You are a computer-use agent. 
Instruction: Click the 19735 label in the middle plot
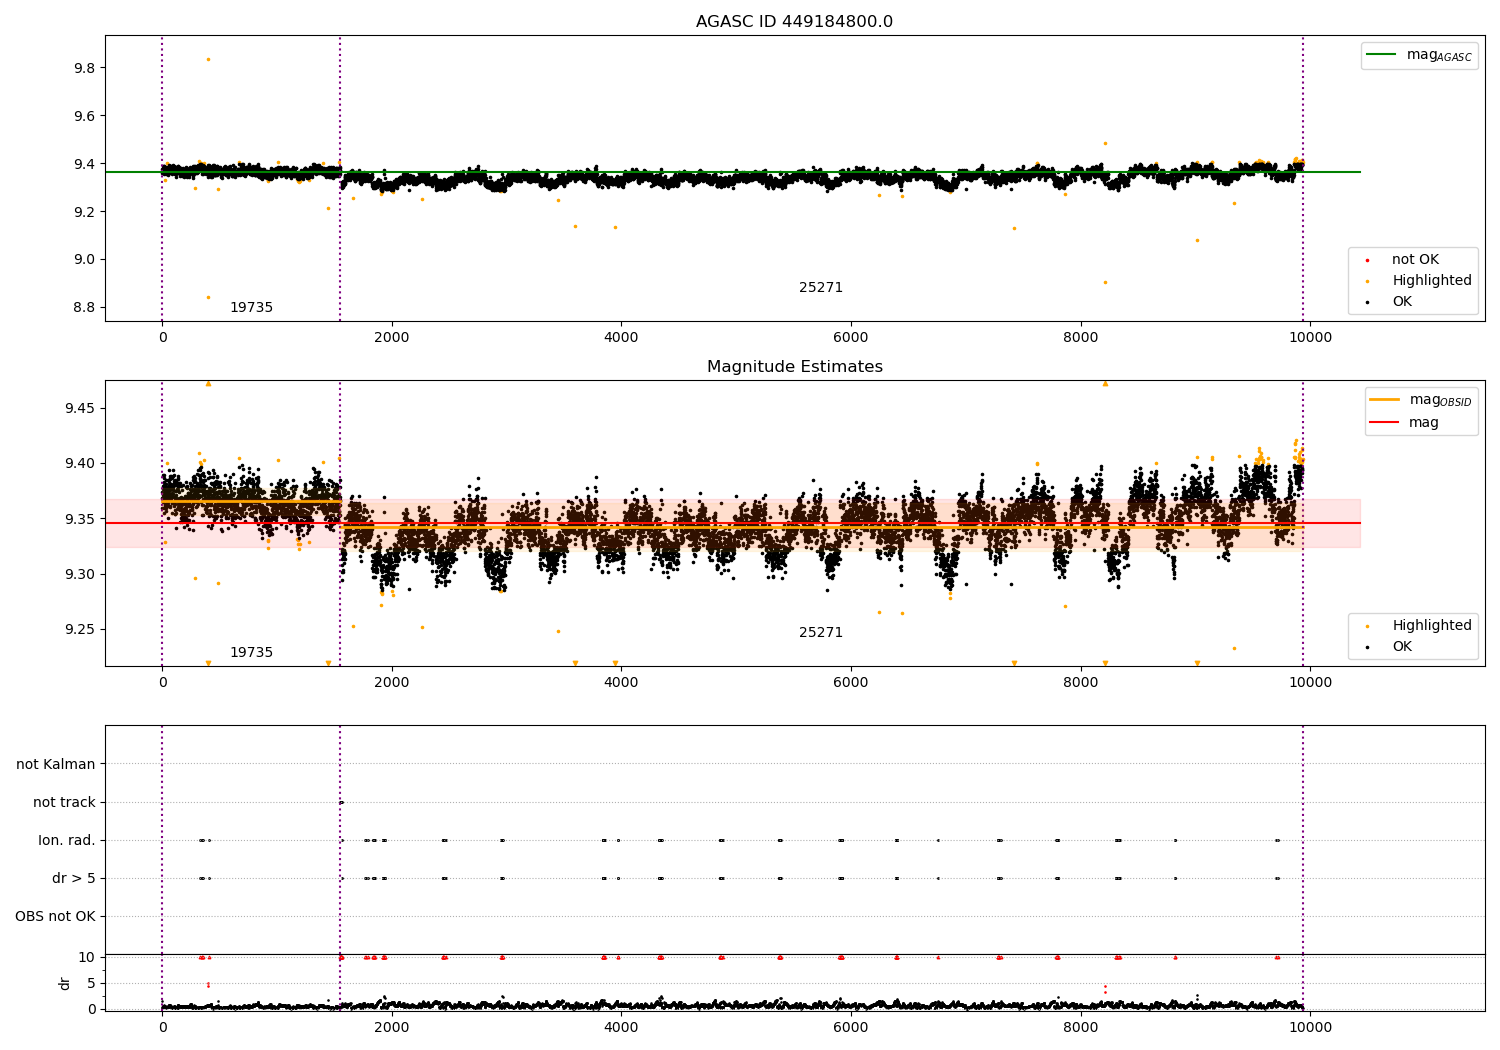pyautogui.click(x=251, y=653)
